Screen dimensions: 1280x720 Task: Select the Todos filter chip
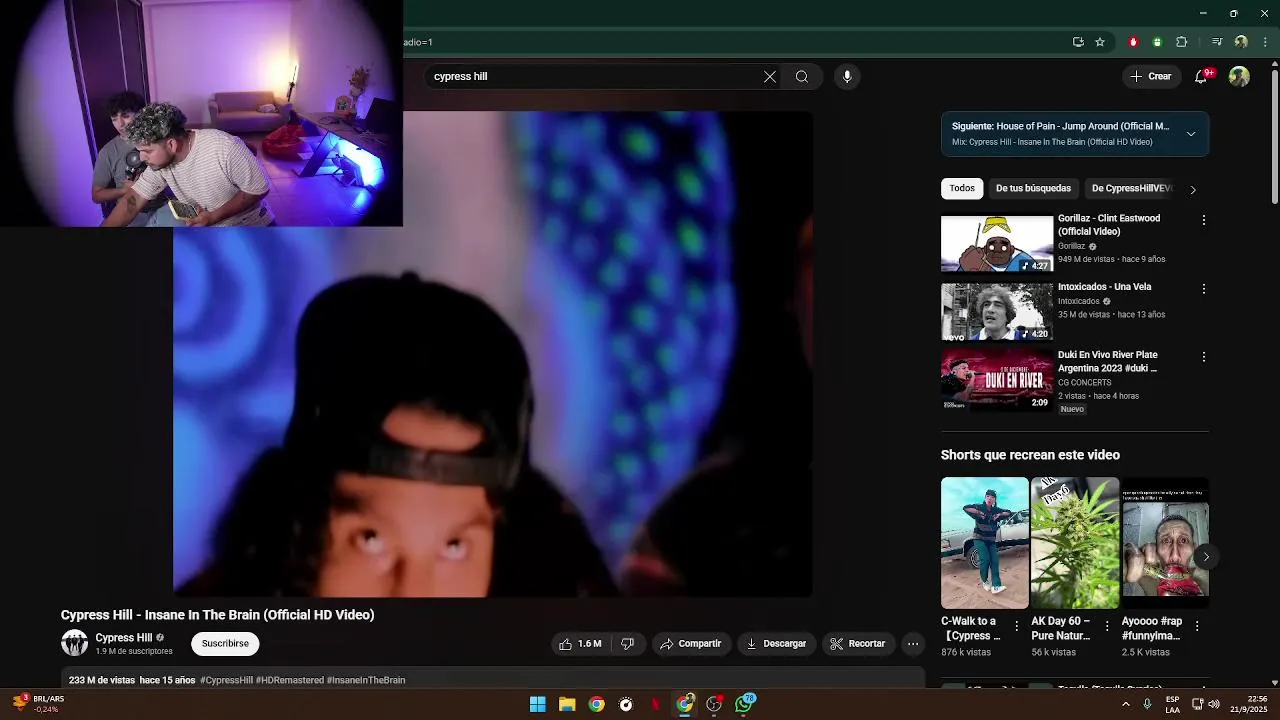tap(962, 188)
